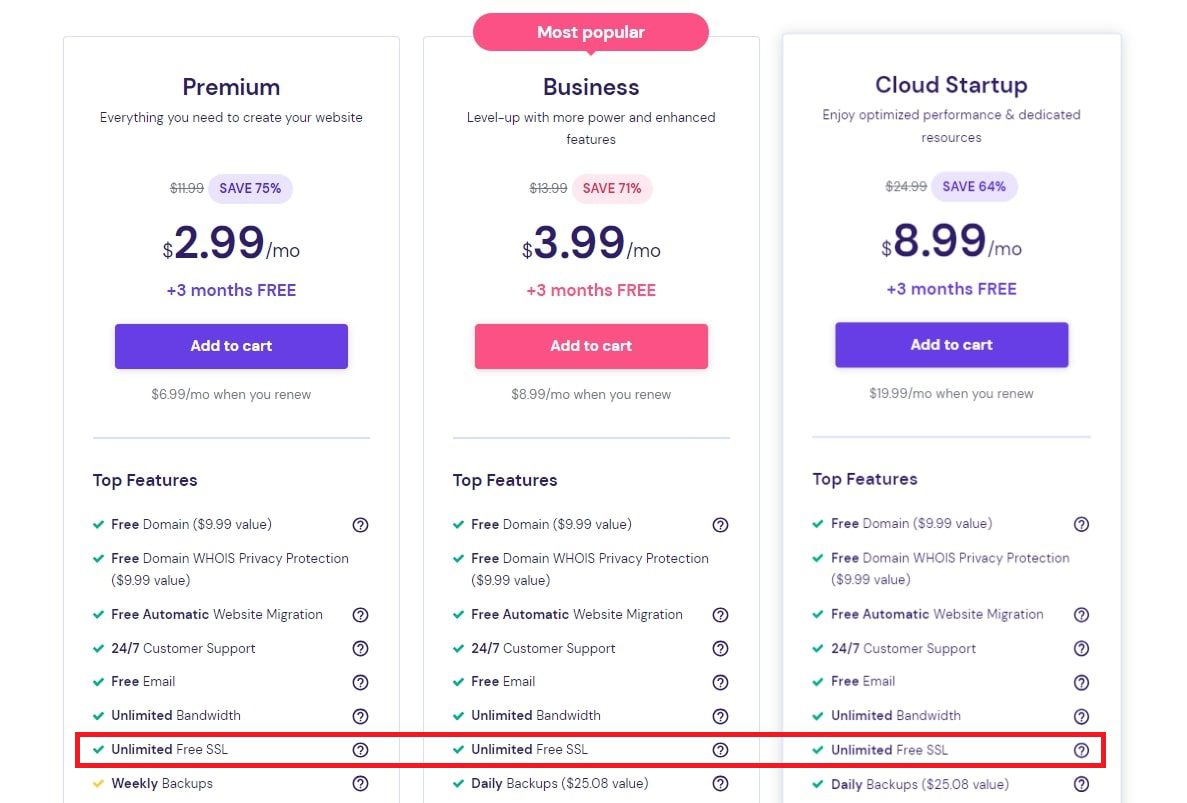Add Cloud Startup plan to cart
Screen dimensions: 1187x803
(951, 345)
